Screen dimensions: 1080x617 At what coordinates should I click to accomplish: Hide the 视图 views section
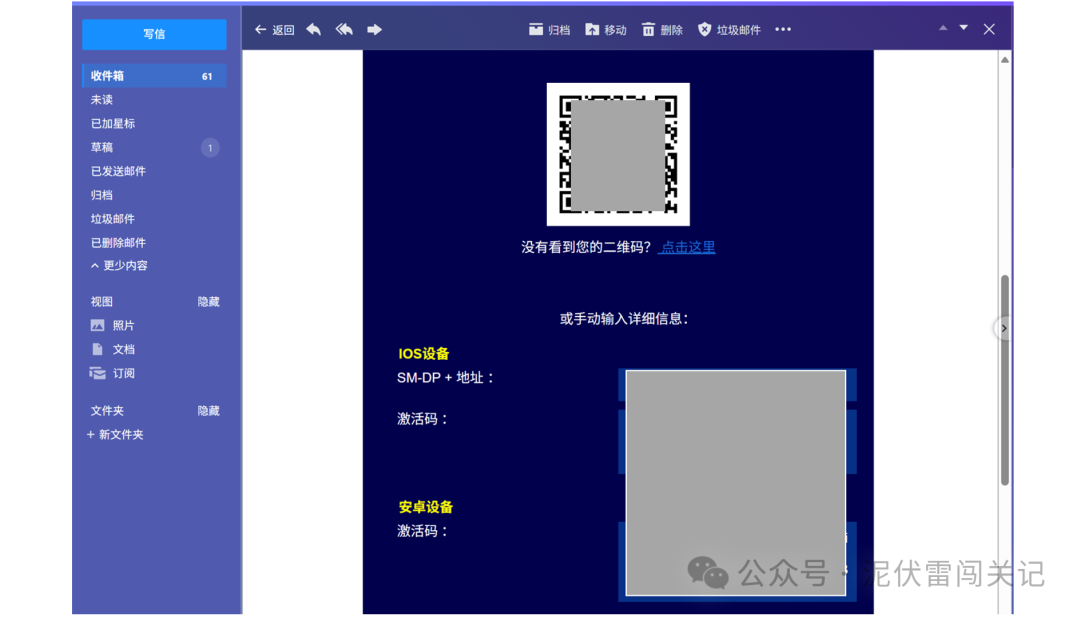tap(208, 302)
